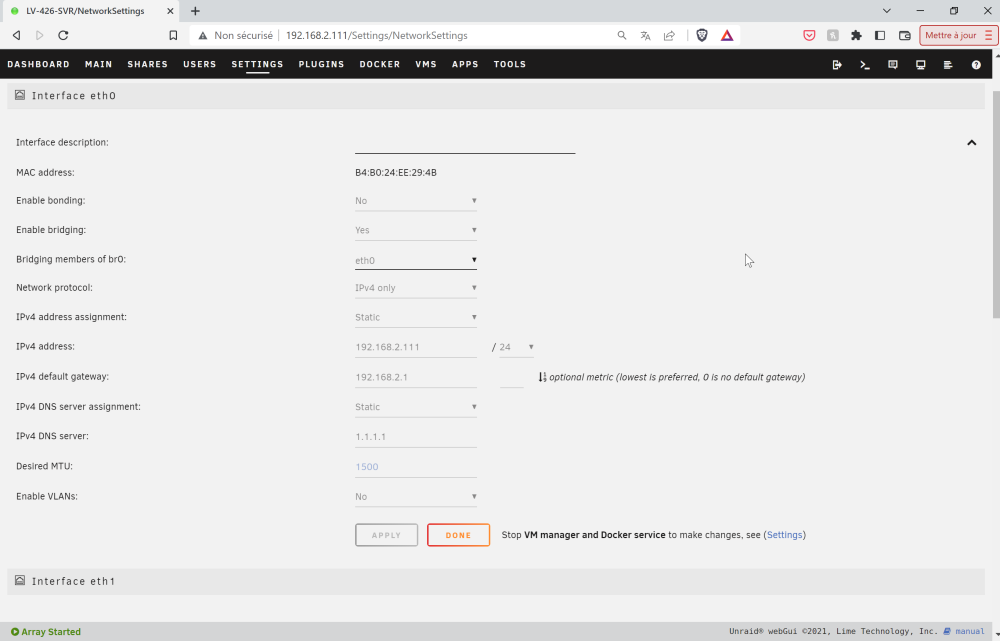1000x641 pixels.
Task: Open the VMs menu
Action: tap(426, 64)
